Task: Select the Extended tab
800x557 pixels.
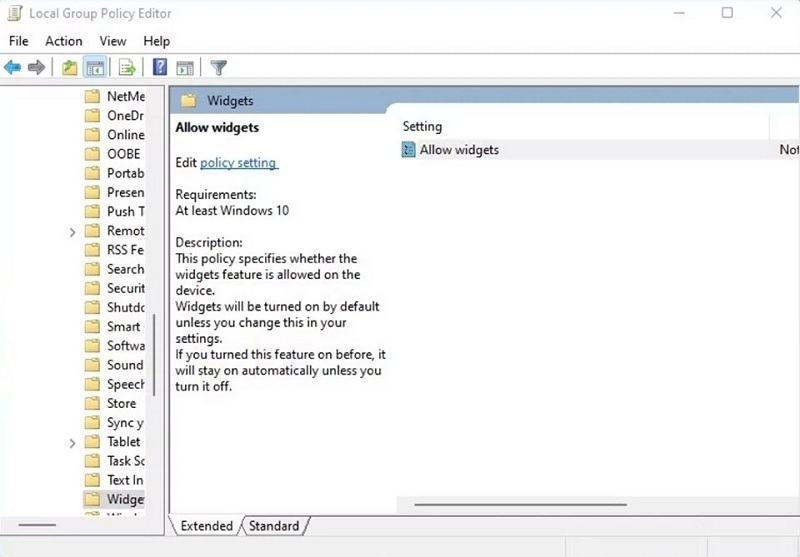Action: [206, 526]
